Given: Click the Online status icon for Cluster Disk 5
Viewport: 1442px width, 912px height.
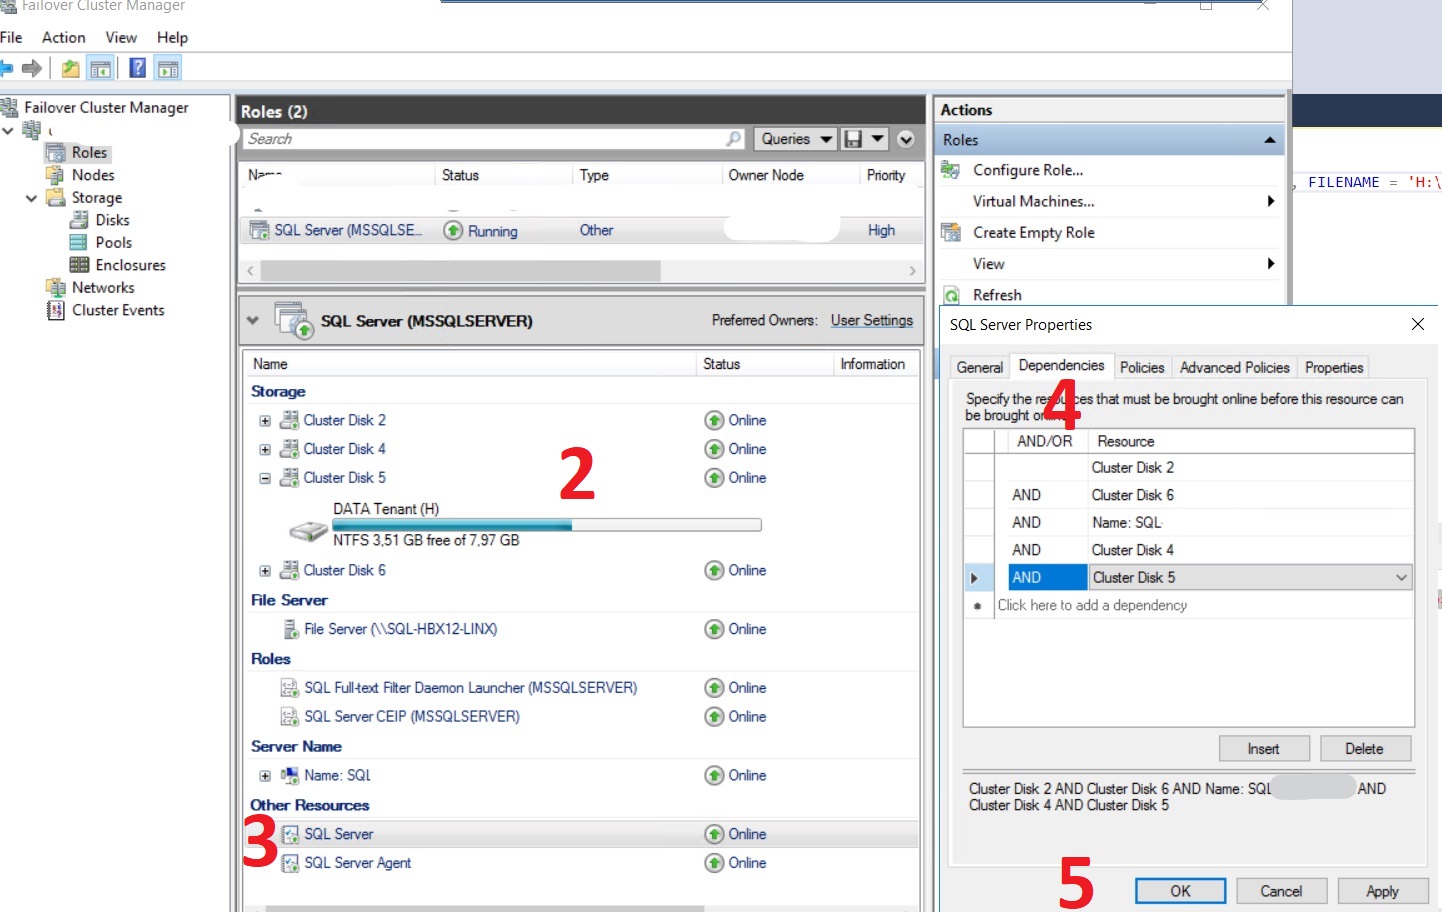Looking at the screenshot, I should pyautogui.click(x=714, y=478).
